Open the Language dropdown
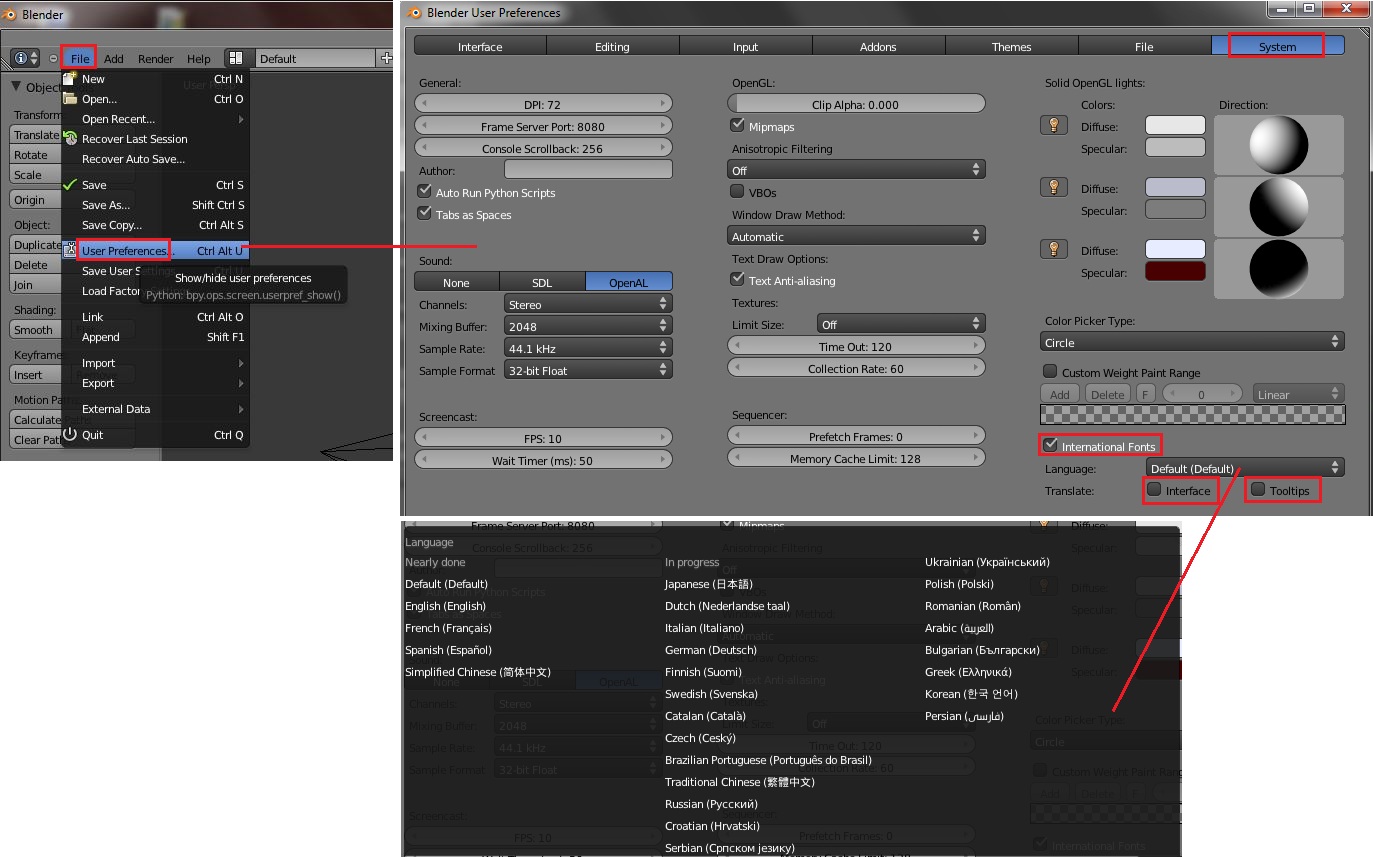The image size is (1373, 857). pyautogui.click(x=1245, y=468)
